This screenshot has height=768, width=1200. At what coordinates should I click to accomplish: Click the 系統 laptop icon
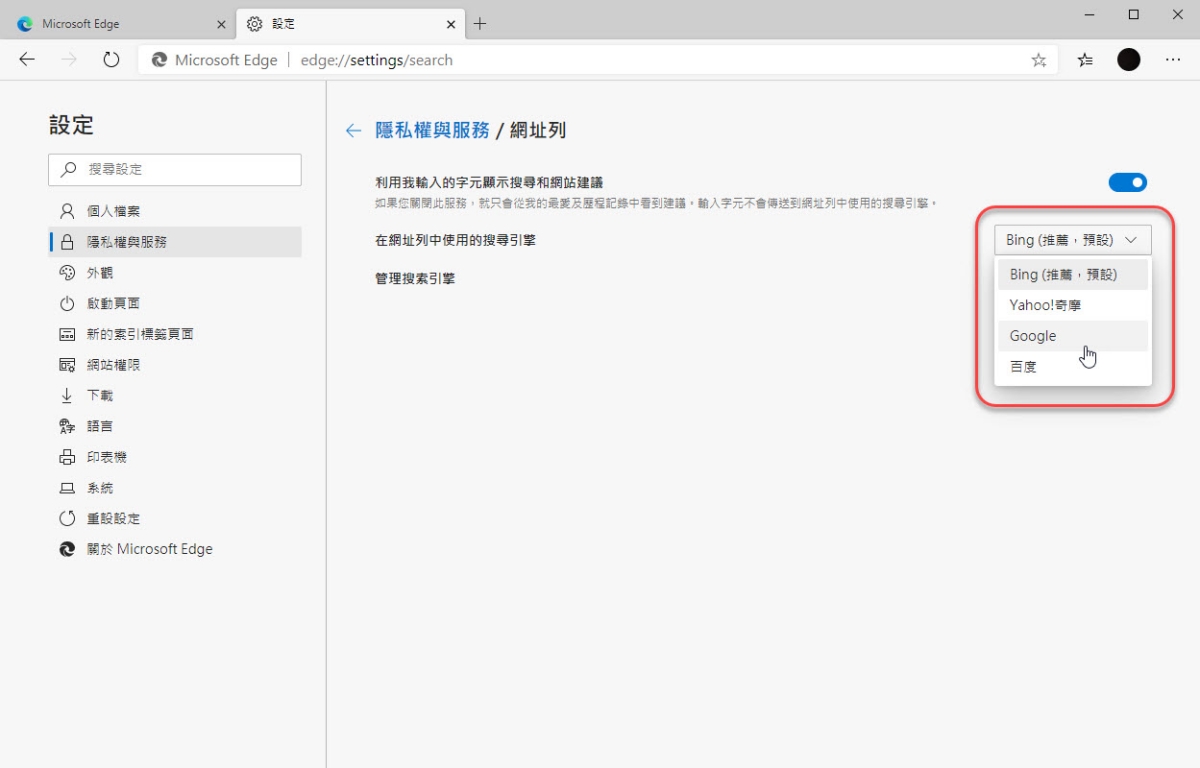(67, 488)
